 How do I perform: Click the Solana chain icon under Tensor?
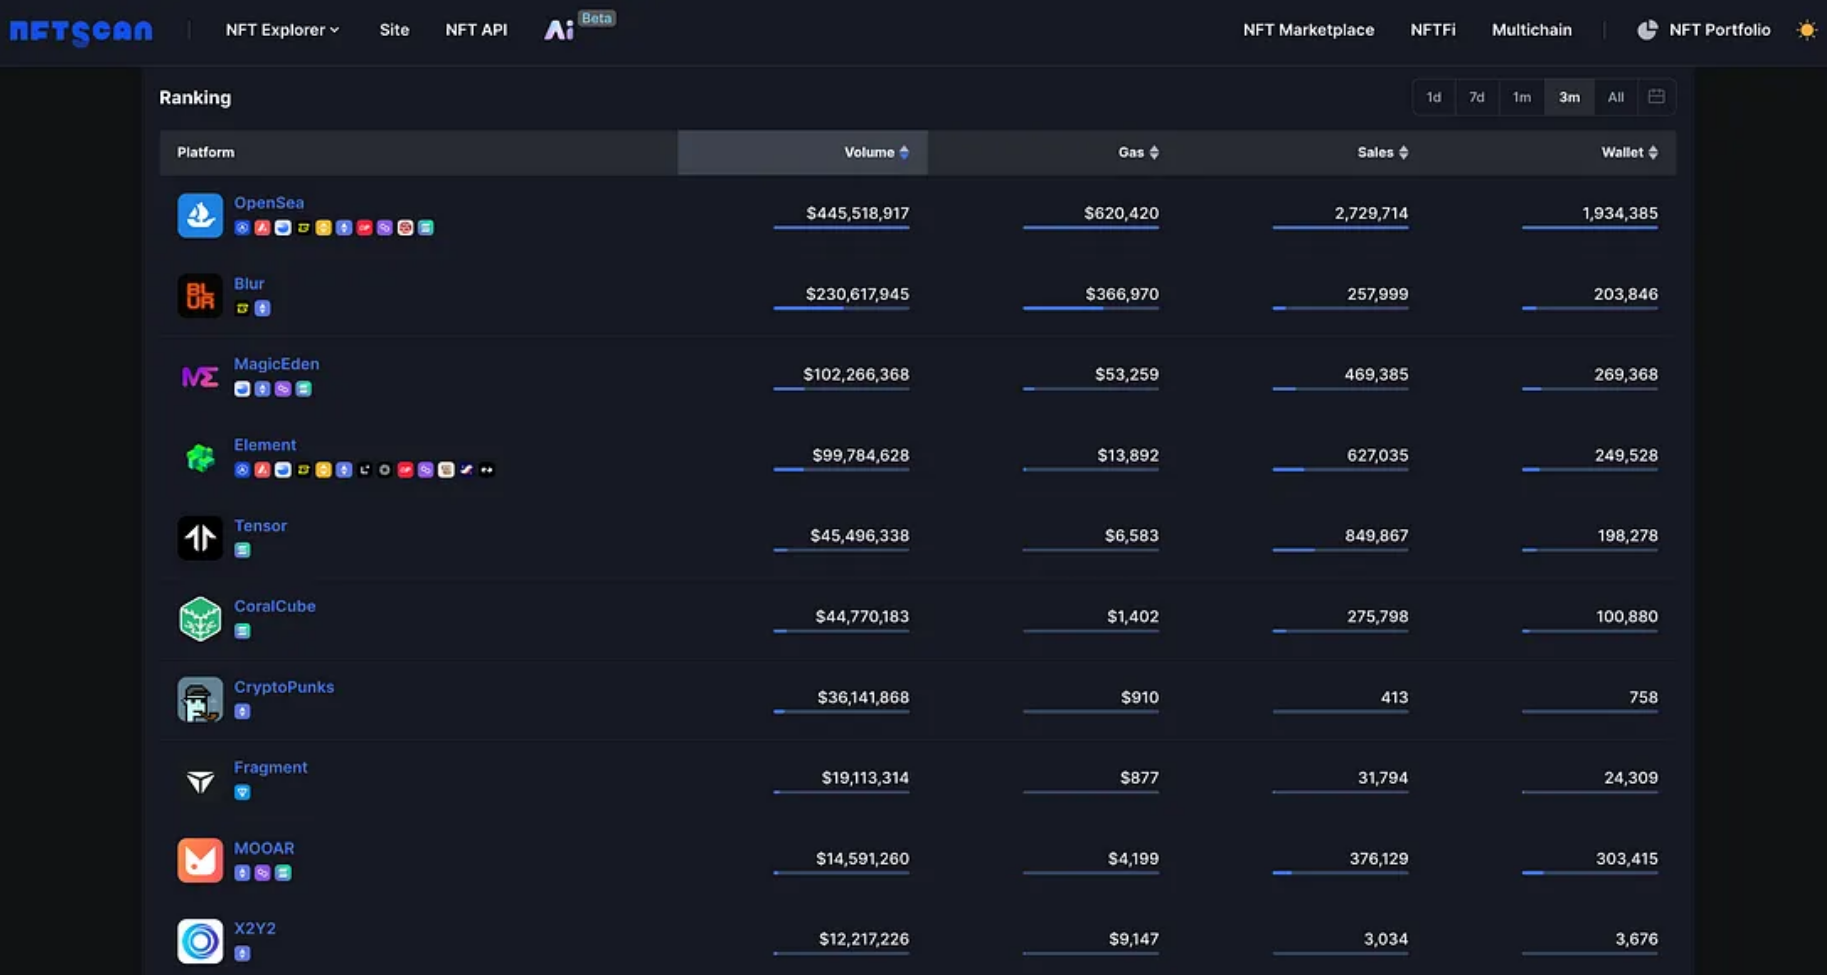point(242,550)
